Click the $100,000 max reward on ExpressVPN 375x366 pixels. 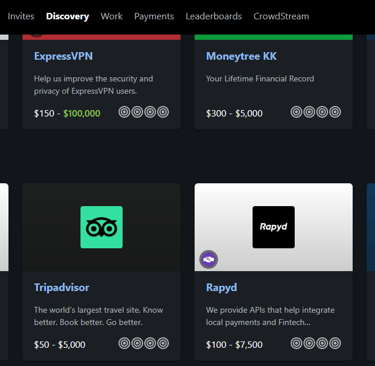(x=82, y=113)
